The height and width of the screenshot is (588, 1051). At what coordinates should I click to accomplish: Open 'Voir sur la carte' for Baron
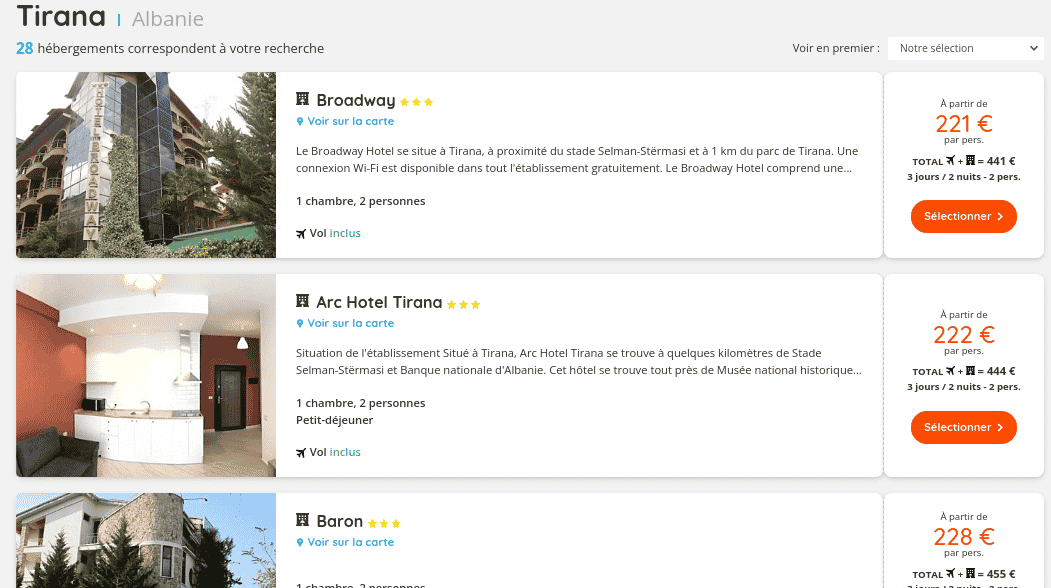[x=350, y=542]
